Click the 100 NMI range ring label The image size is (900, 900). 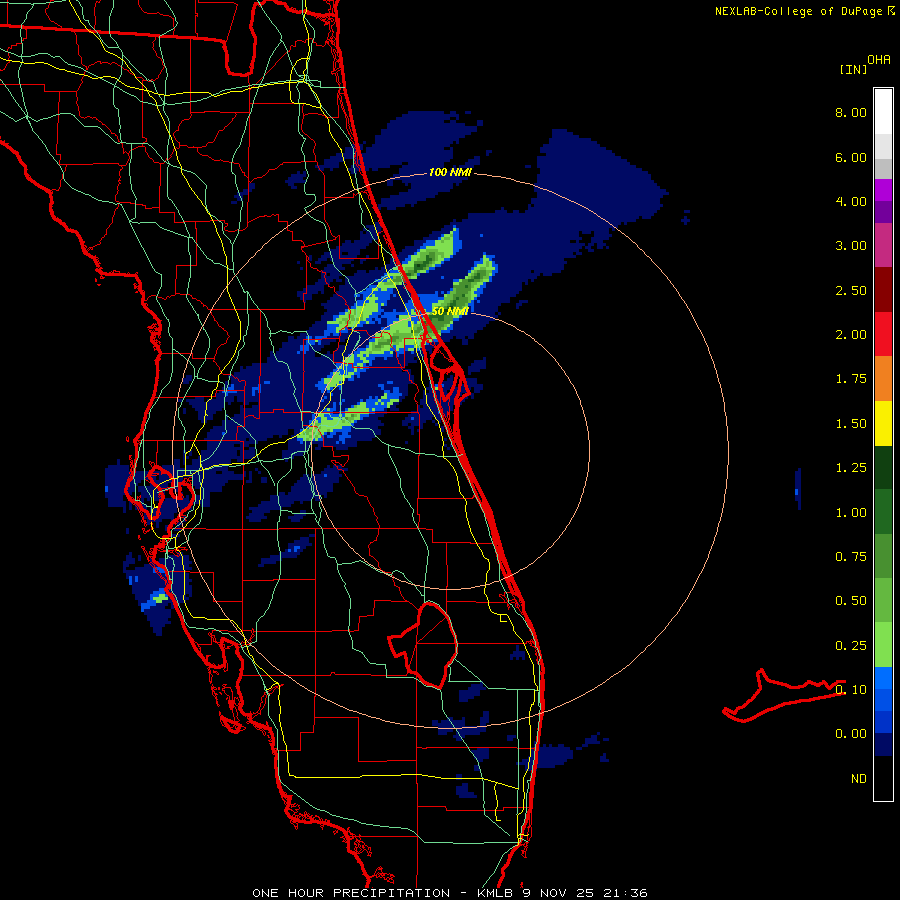tap(450, 172)
